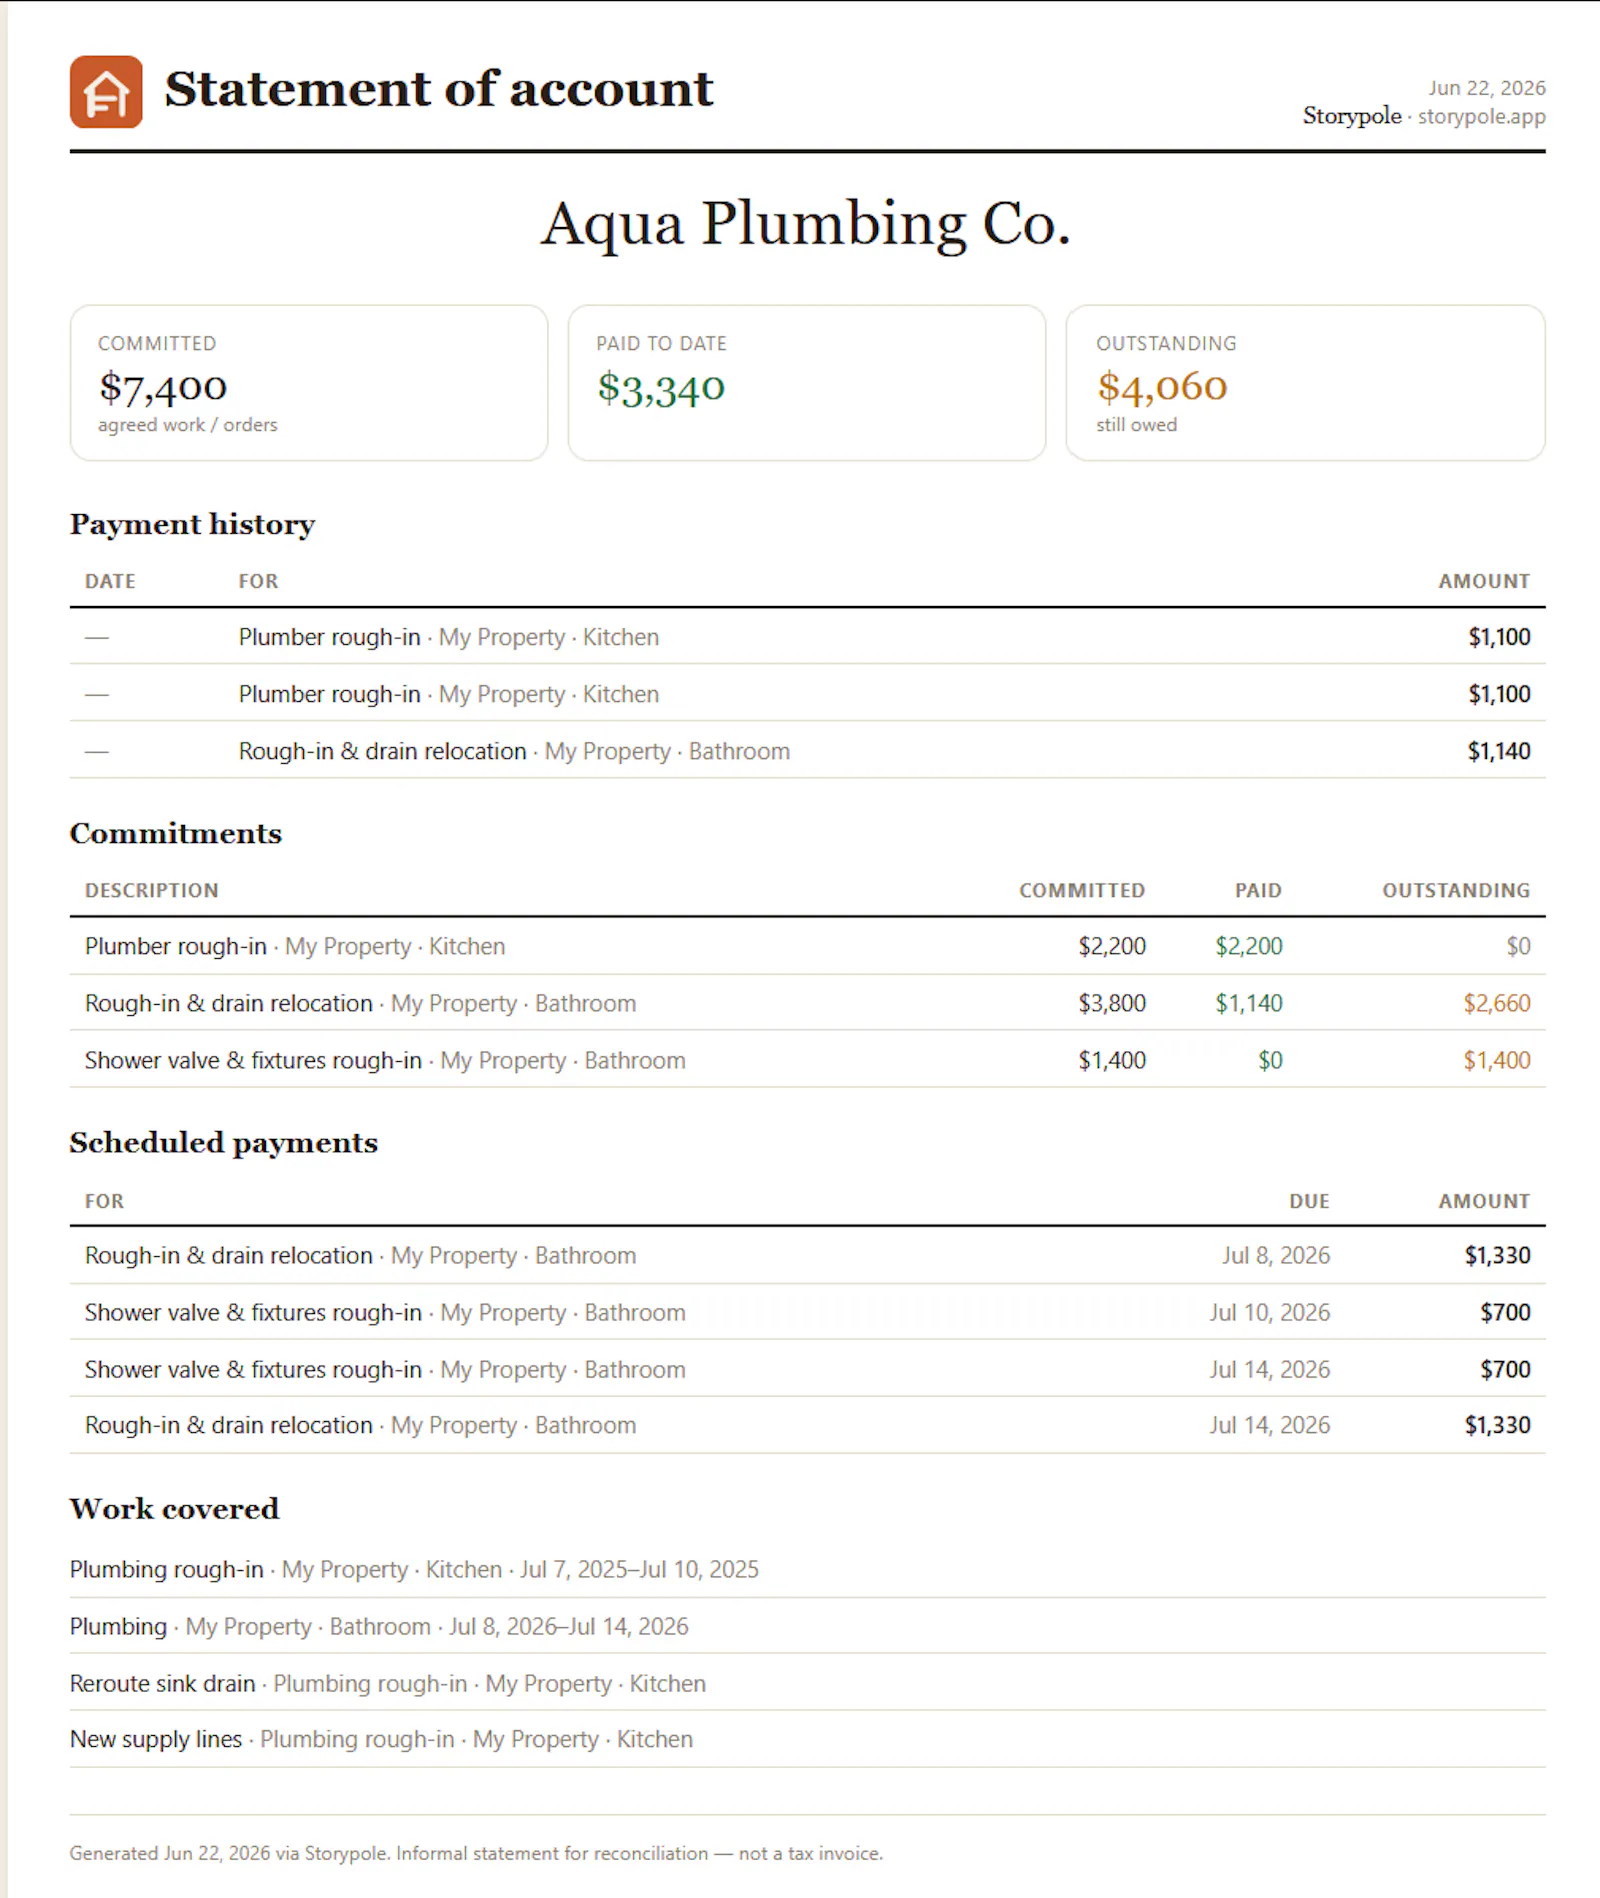Click the $1,140 Bathroom drain relocation payment row
Screen dimensions: 1600x1898
click(807, 751)
